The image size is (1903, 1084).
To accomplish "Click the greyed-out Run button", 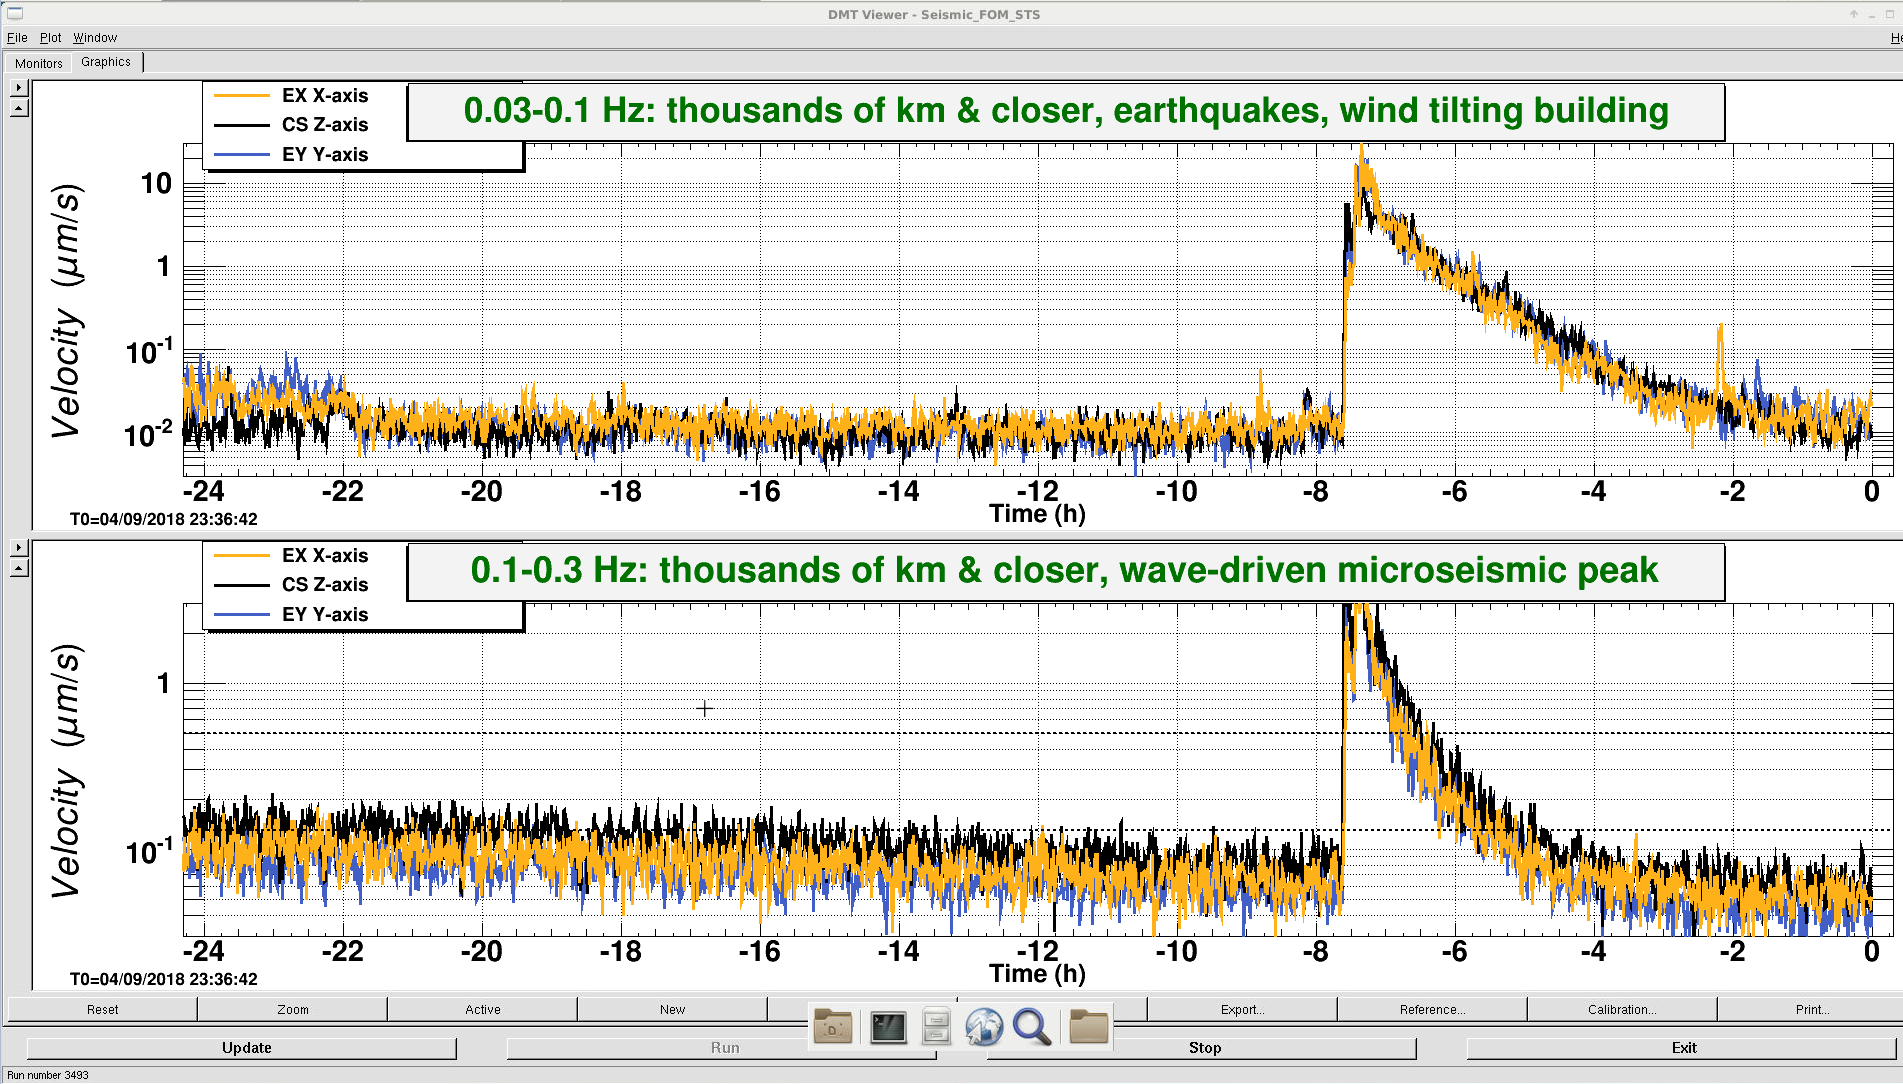I will pyautogui.click(x=721, y=1048).
